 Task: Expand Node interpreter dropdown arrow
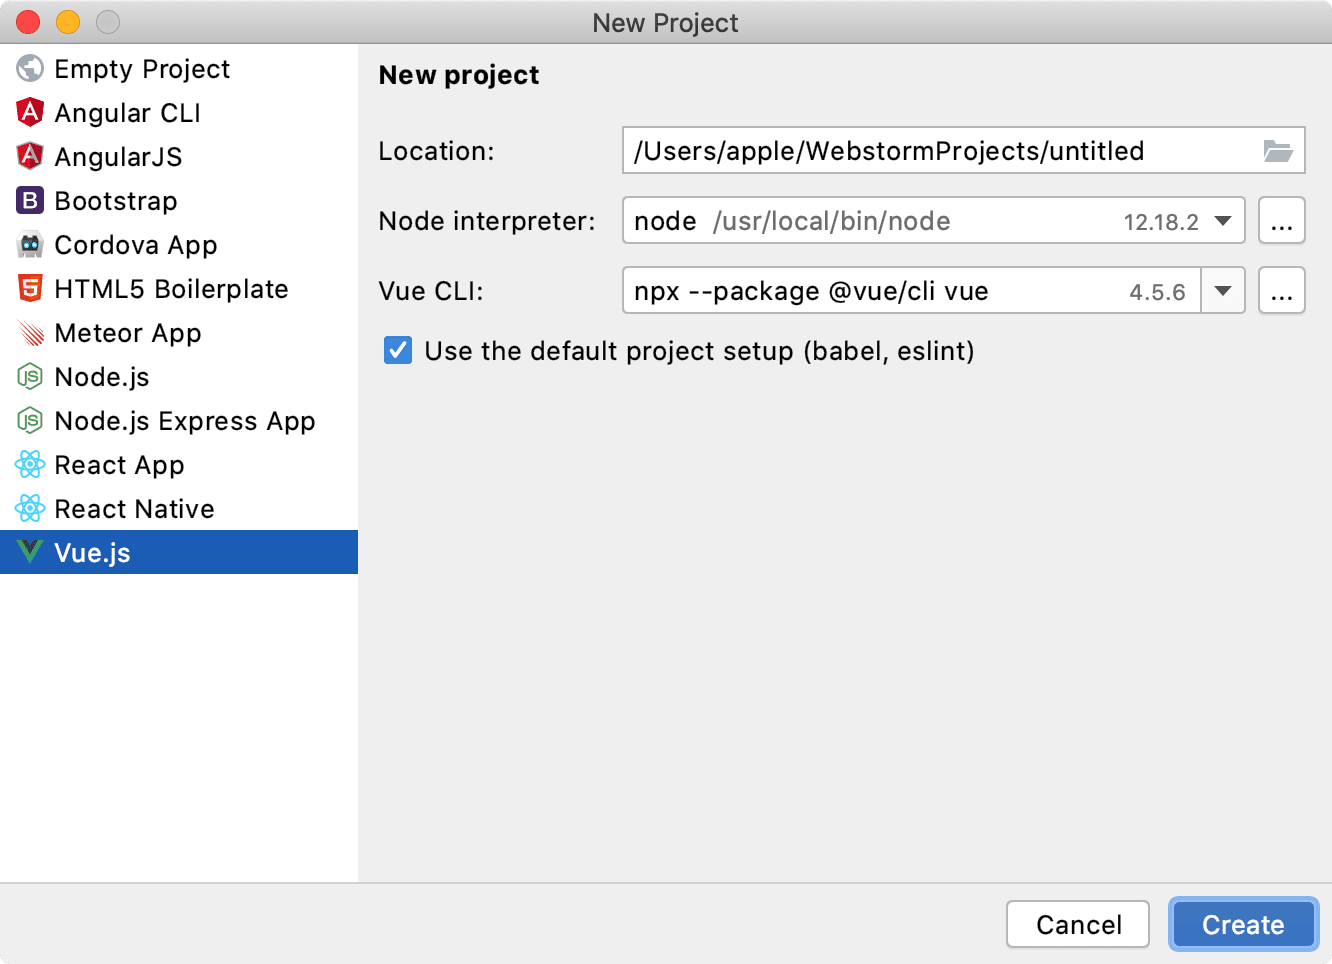tap(1223, 221)
